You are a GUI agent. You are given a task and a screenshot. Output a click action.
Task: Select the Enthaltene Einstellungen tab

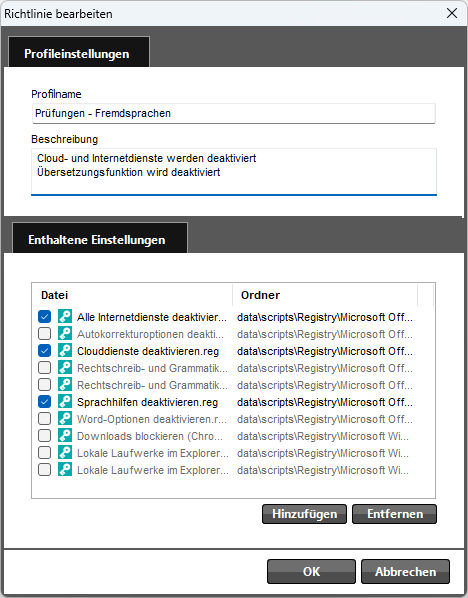(x=96, y=240)
